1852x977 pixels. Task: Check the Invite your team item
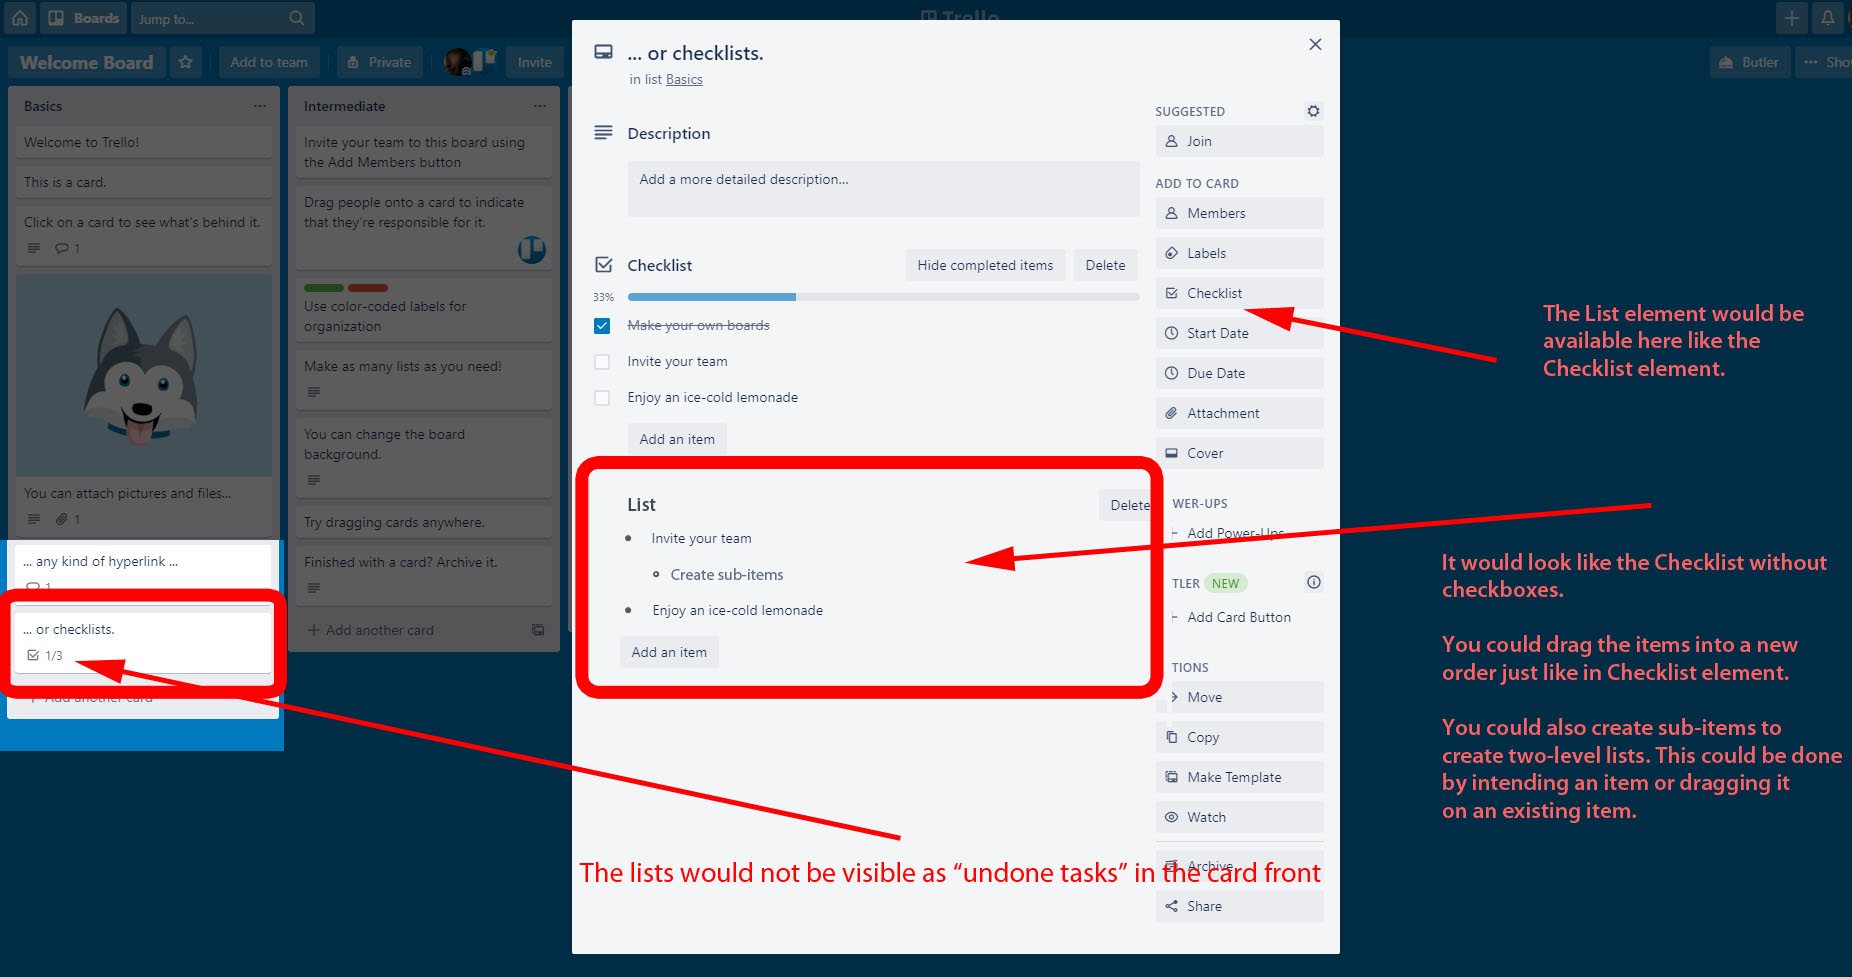602,362
